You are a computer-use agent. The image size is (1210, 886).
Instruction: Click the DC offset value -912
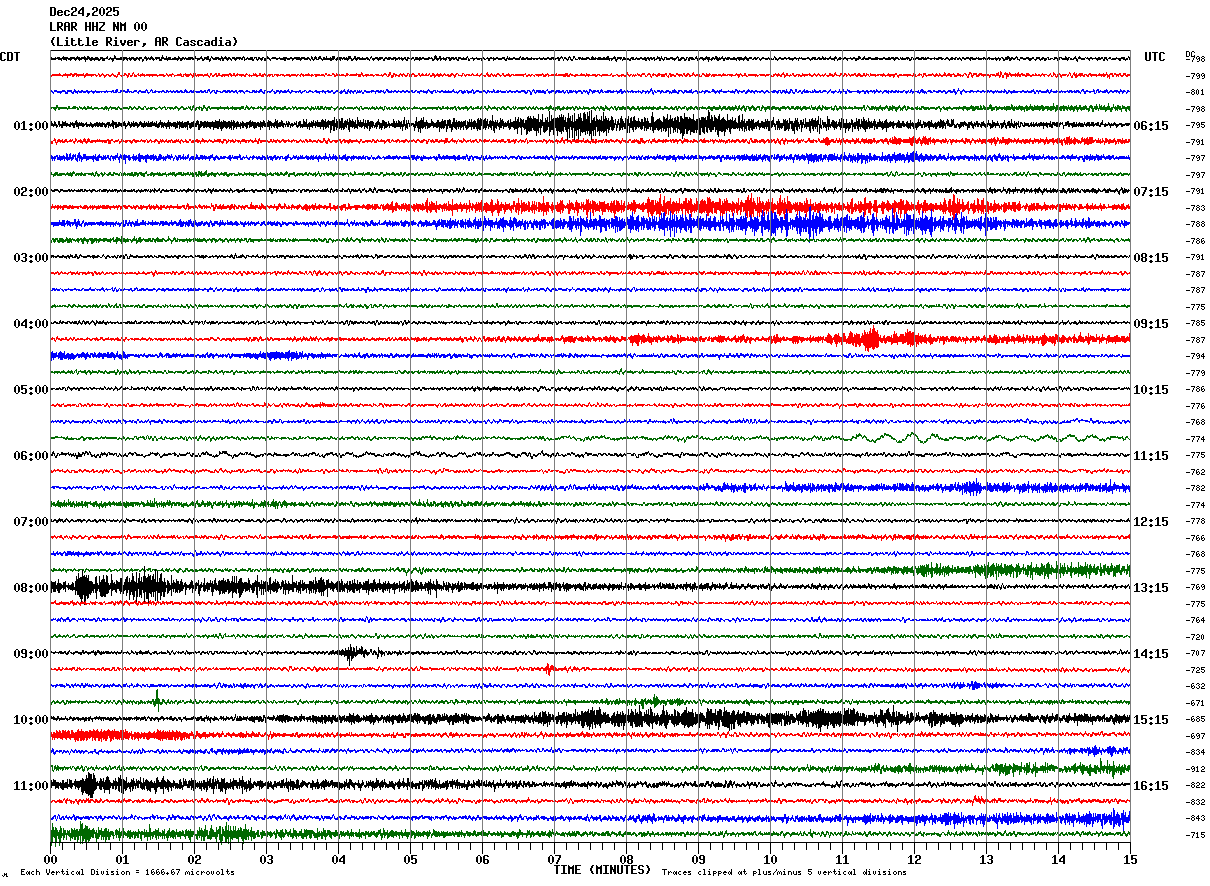1195,769
